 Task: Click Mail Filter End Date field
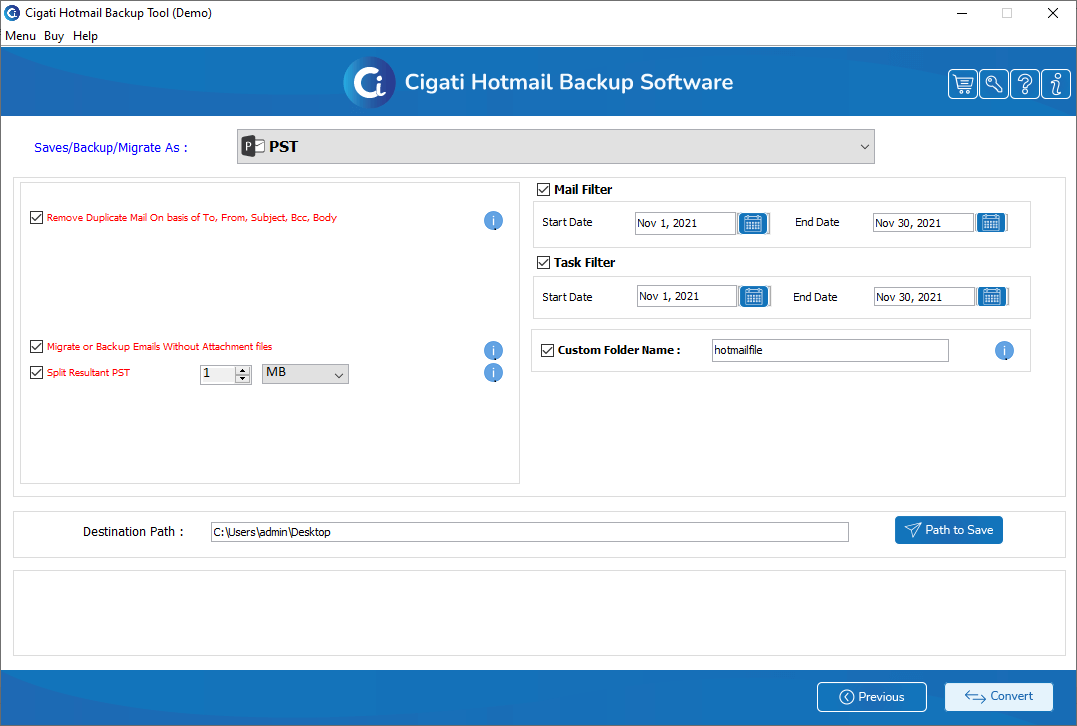click(x=923, y=223)
